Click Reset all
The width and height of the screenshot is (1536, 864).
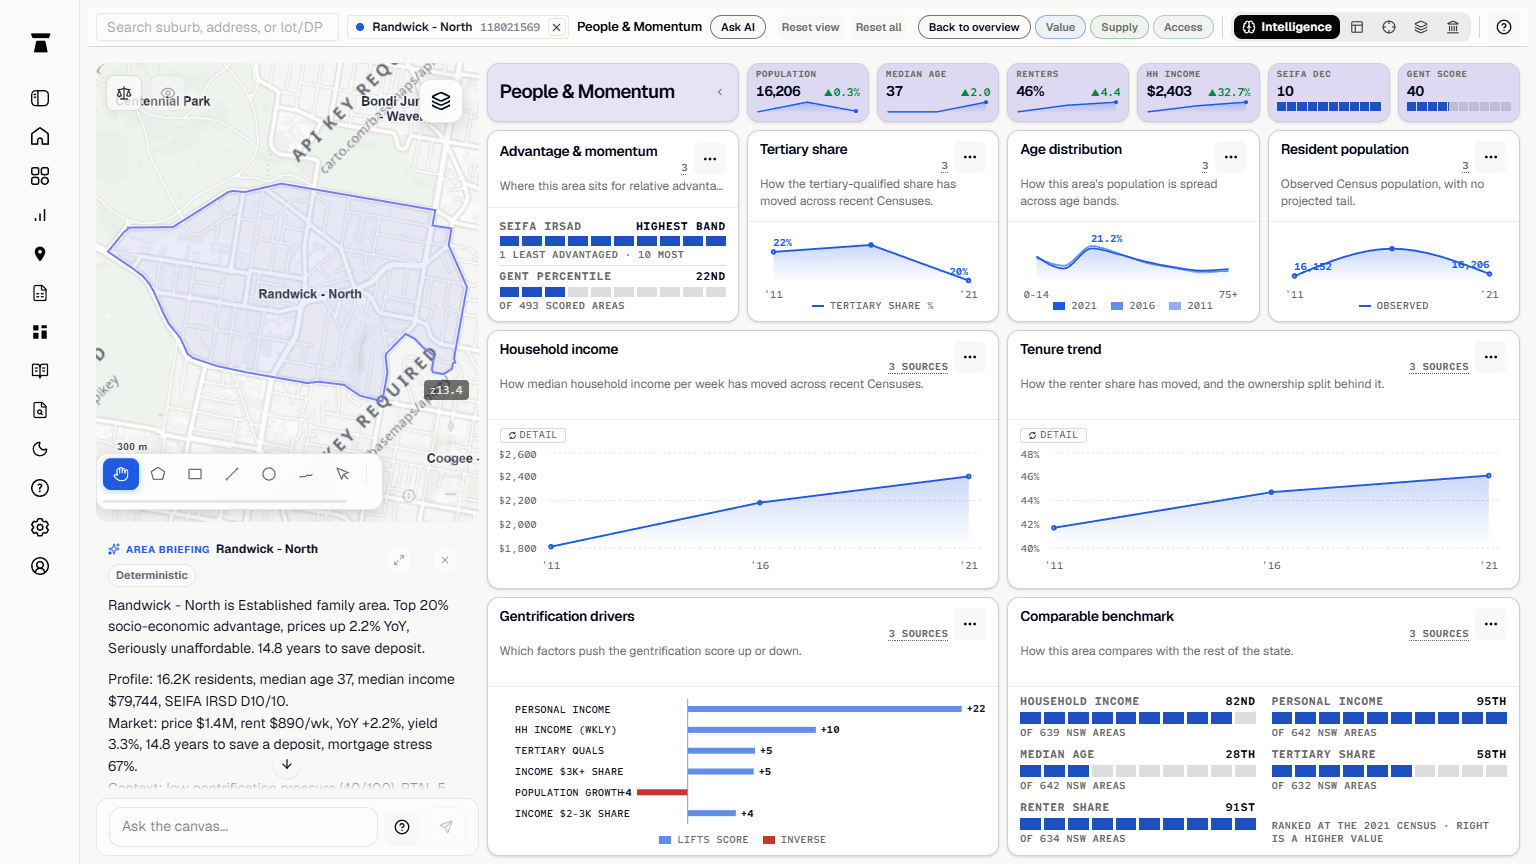coord(878,27)
